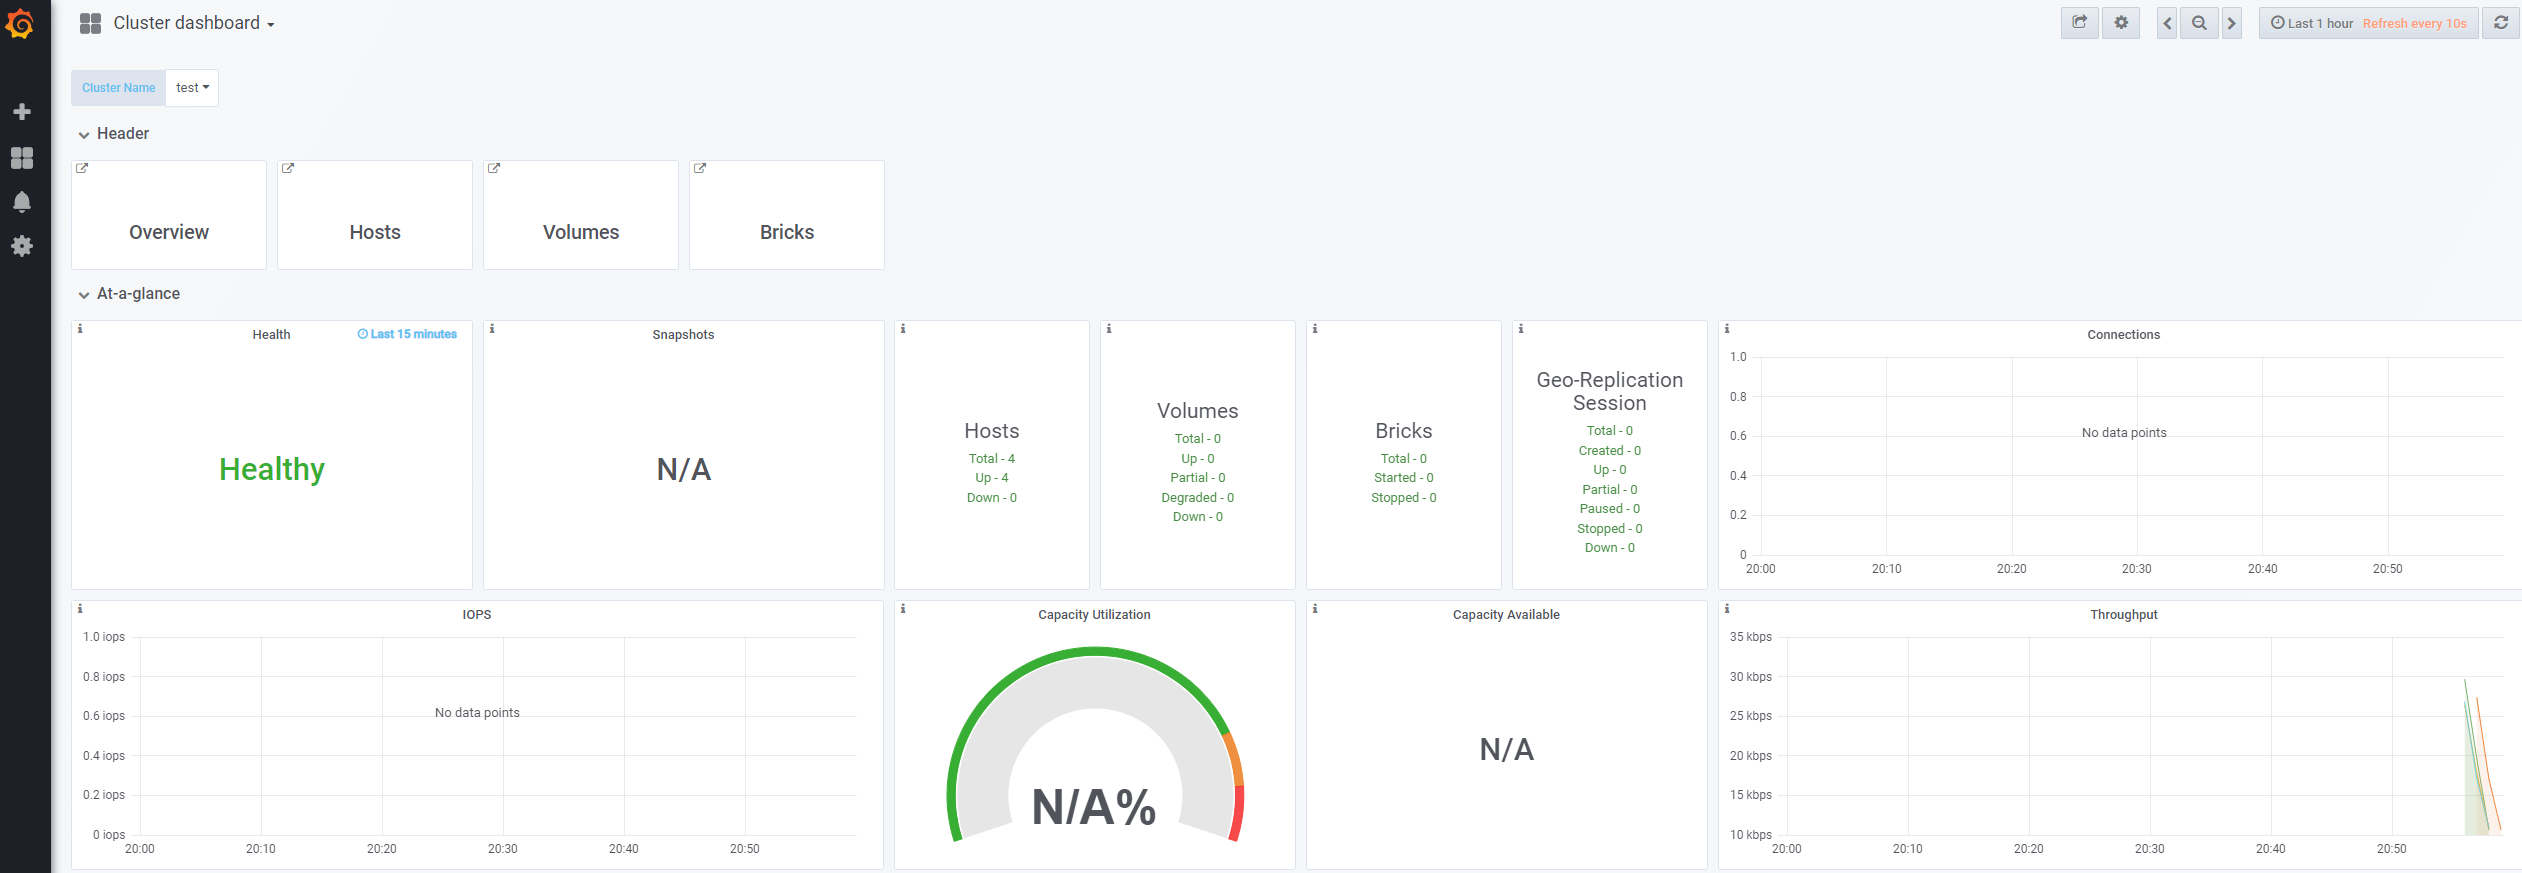2522x873 pixels.
Task: Click the N/A value in Snapshots panel
Action: 684,469
